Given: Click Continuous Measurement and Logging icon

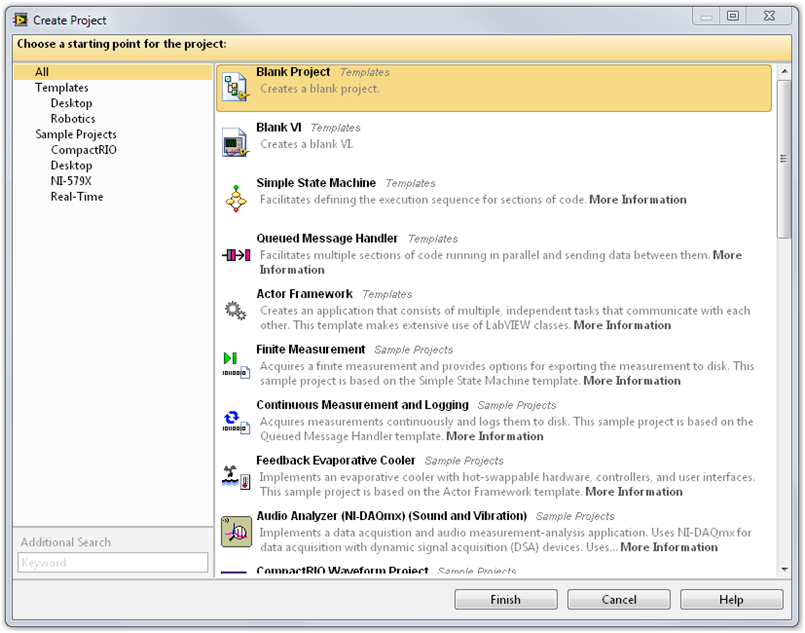Looking at the screenshot, I should point(231,421).
